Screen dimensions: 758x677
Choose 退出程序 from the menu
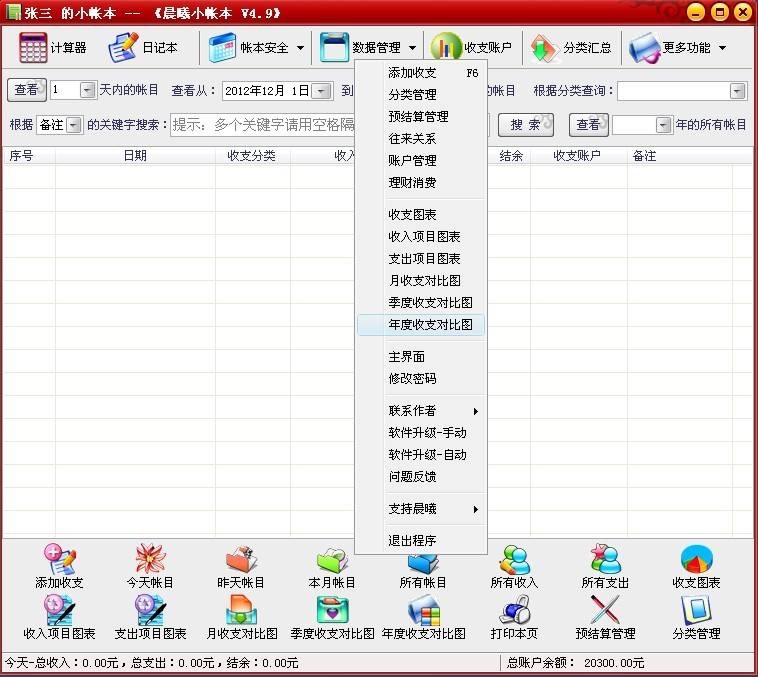[412, 540]
